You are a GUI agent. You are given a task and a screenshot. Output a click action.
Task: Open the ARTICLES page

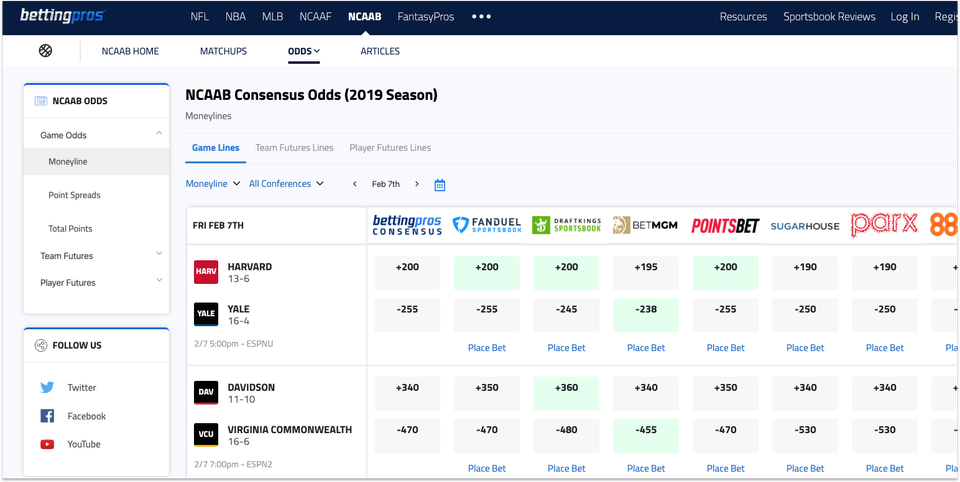(380, 51)
